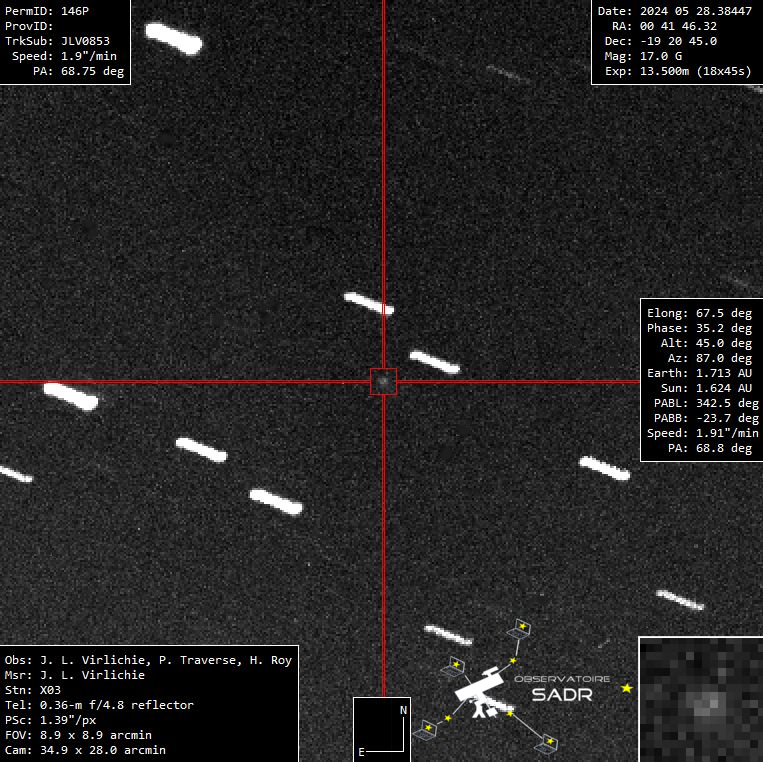Click the lowest right laptop icon in the logo
Viewport: 763px width, 762px height.
tap(546, 744)
